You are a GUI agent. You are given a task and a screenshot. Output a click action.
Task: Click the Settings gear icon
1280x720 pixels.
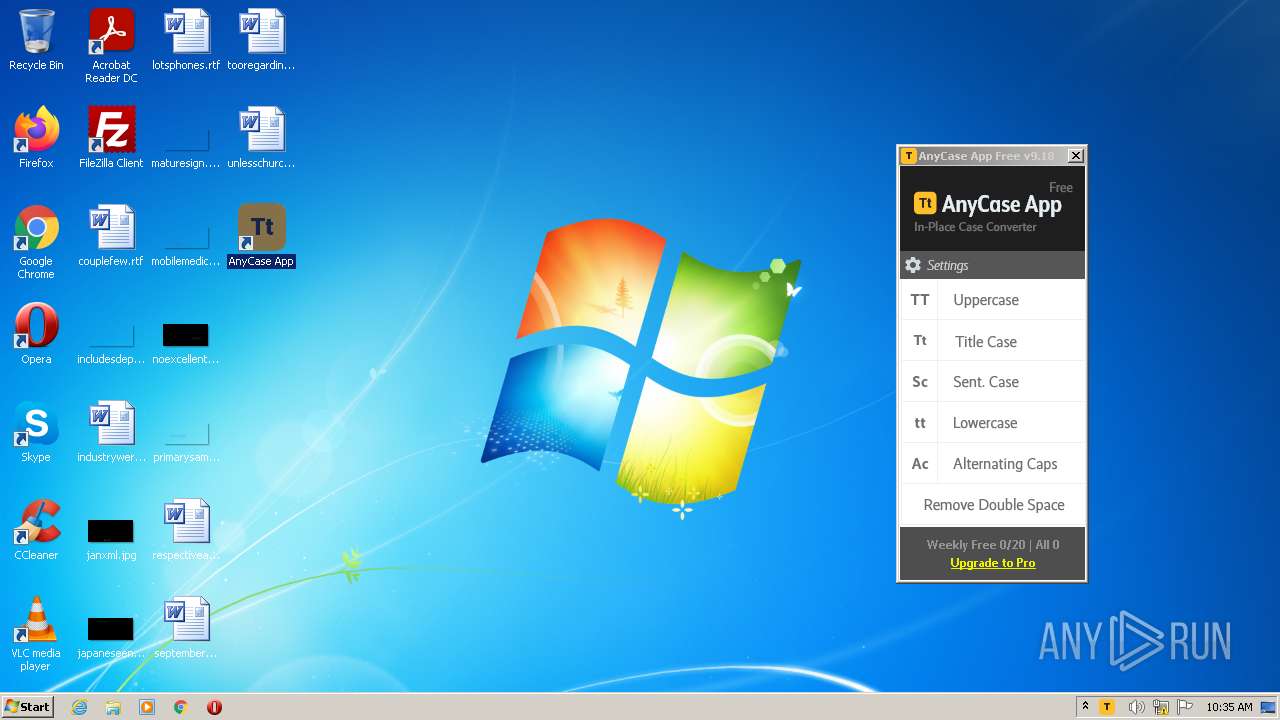point(912,265)
